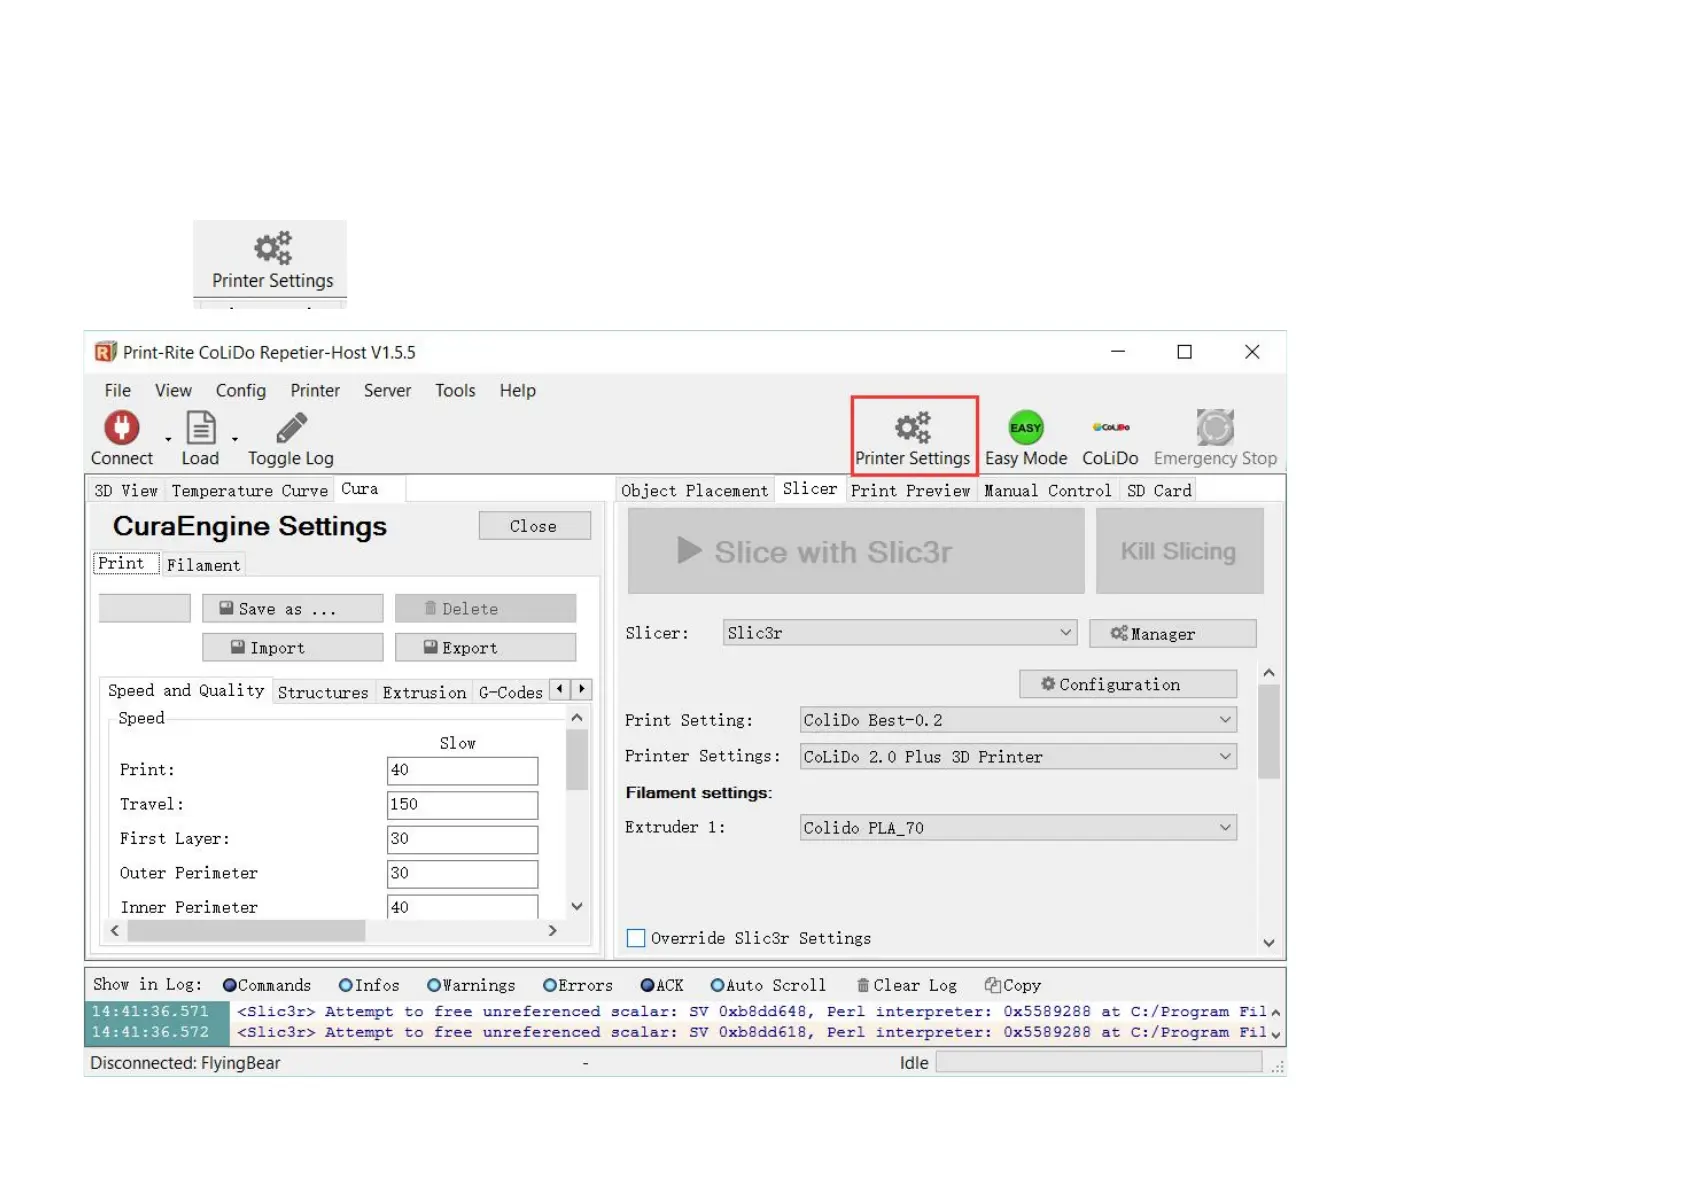The width and height of the screenshot is (1684, 1191).
Task: Click the Load file icon
Action: tap(201, 428)
